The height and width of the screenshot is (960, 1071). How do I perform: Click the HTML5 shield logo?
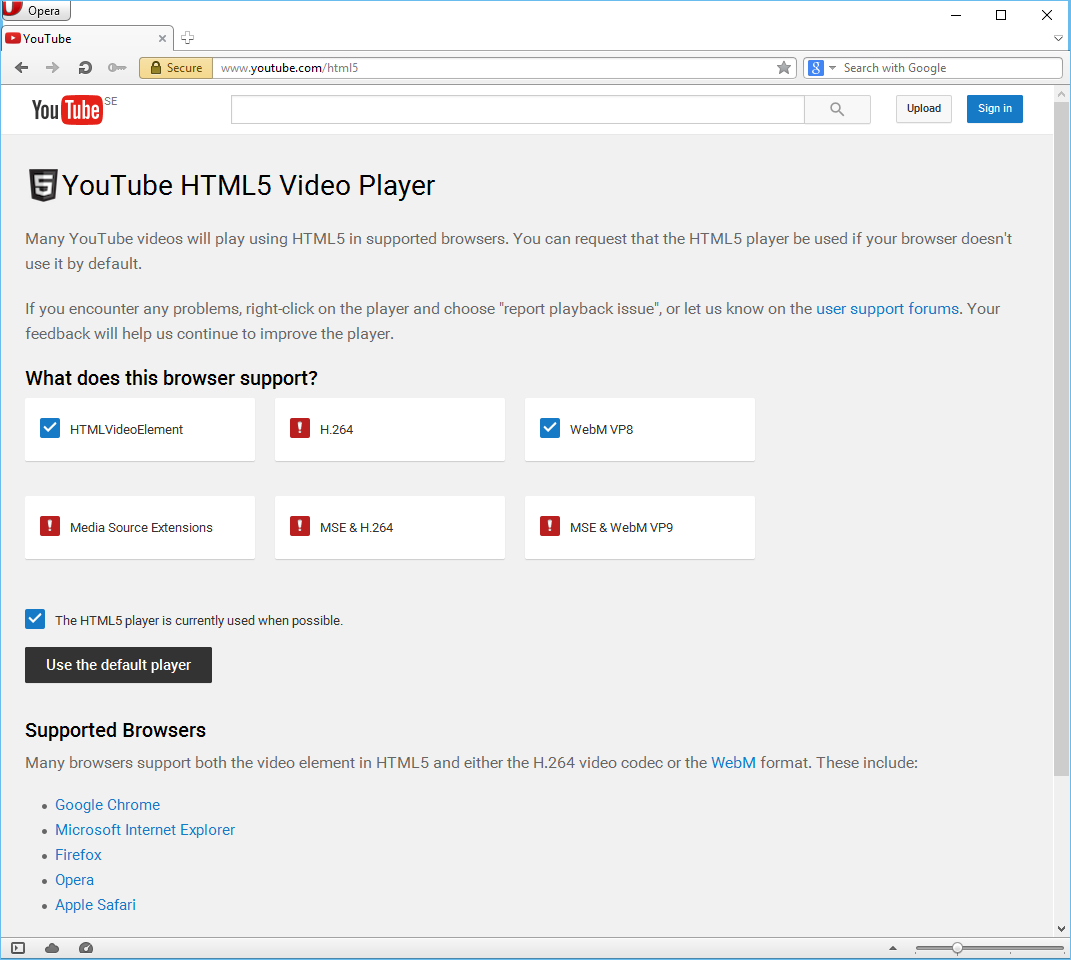coord(43,185)
